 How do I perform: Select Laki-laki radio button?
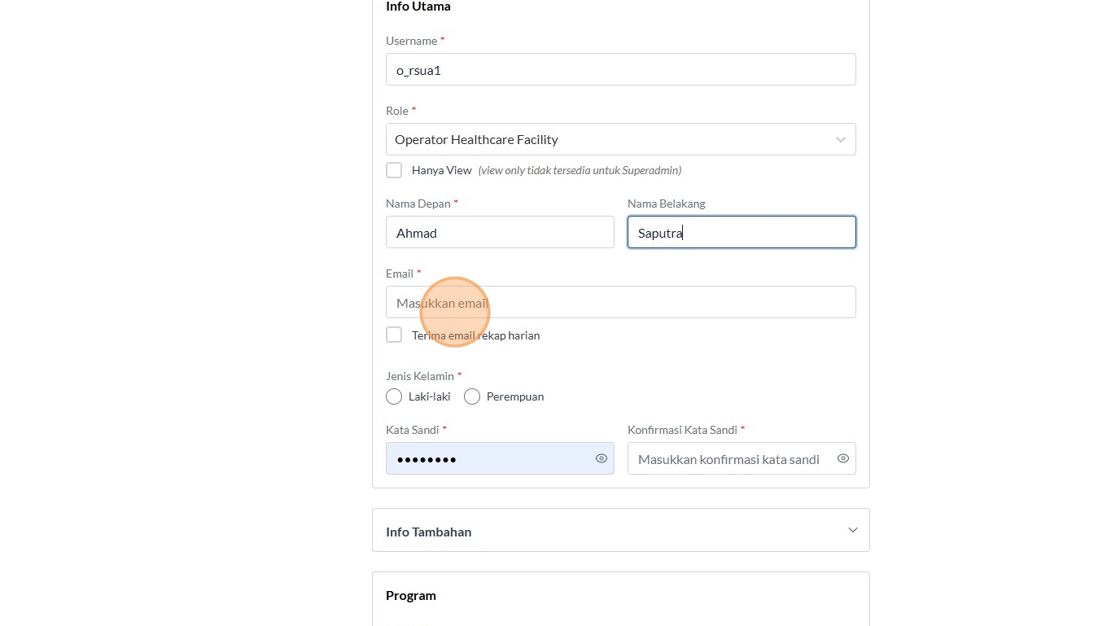point(394,397)
